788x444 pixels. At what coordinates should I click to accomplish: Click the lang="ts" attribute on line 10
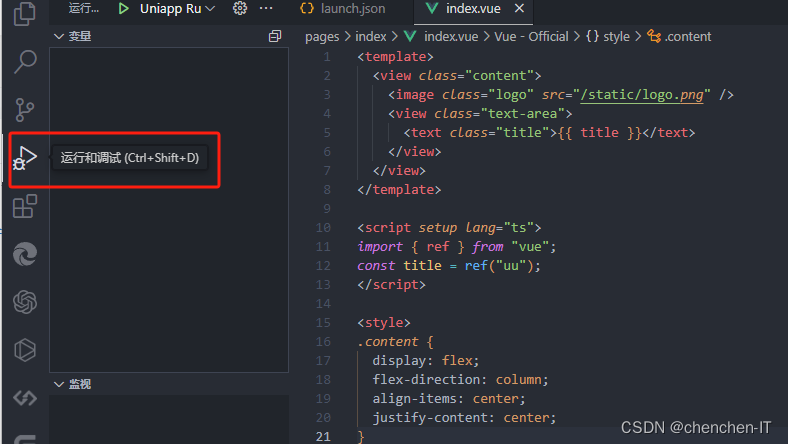point(500,228)
